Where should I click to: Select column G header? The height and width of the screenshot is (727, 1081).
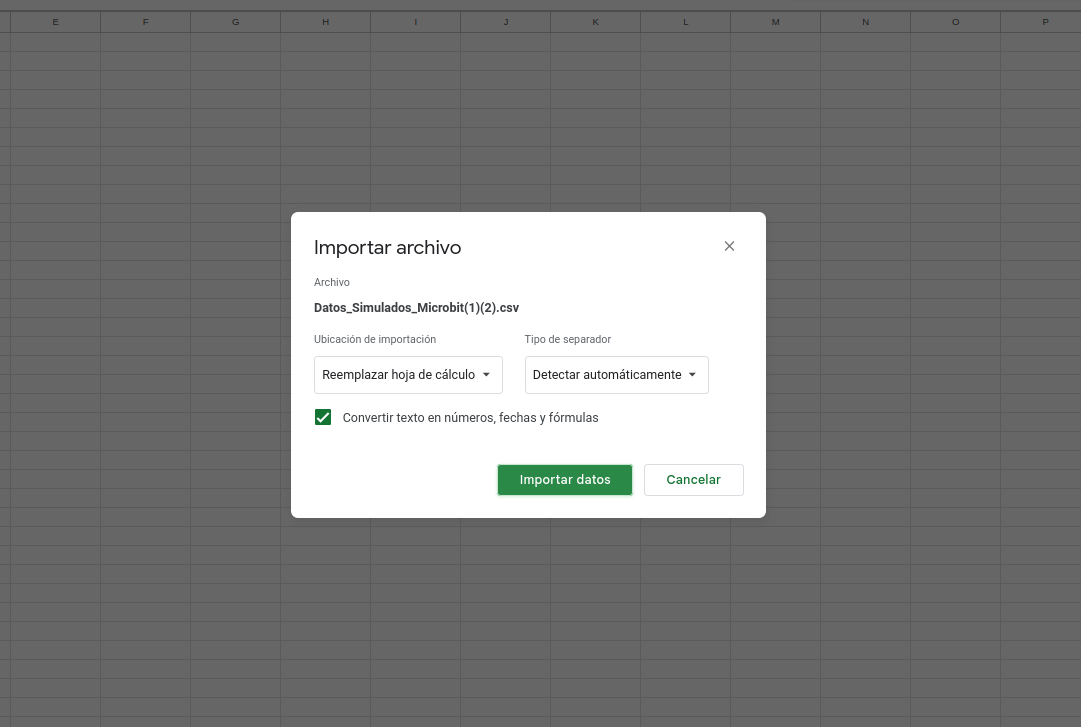235,21
